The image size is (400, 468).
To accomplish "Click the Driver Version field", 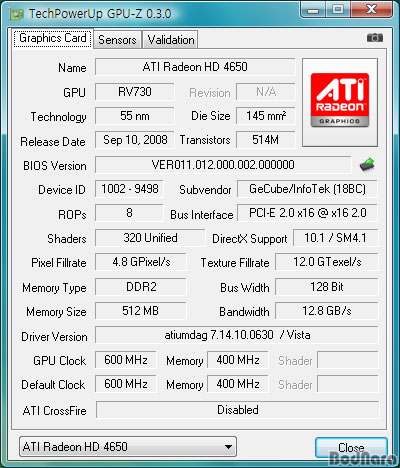I will [237, 335].
